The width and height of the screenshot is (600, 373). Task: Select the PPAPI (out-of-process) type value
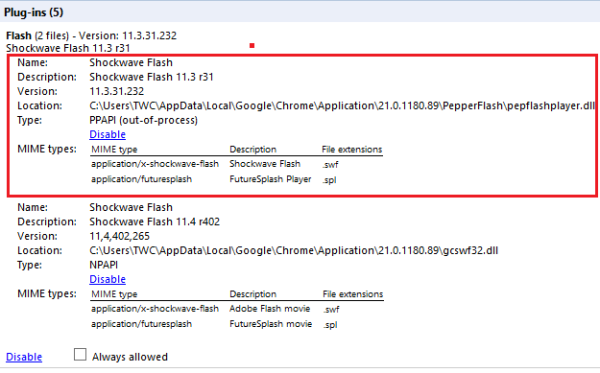(143, 120)
